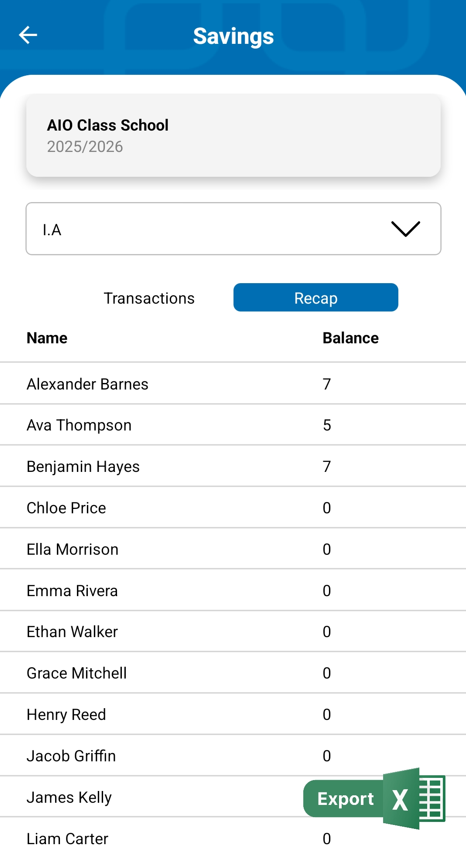The width and height of the screenshot is (466, 855).
Task: Select Ethan Walker entry
Action: (x=233, y=631)
